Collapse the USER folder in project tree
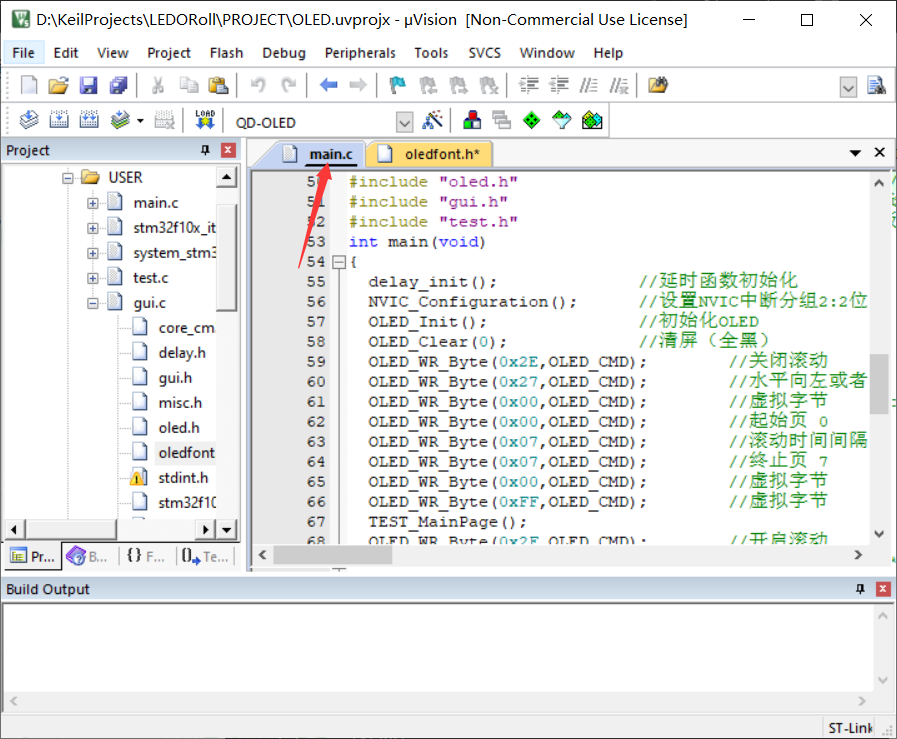This screenshot has width=897, height=739. (x=68, y=178)
